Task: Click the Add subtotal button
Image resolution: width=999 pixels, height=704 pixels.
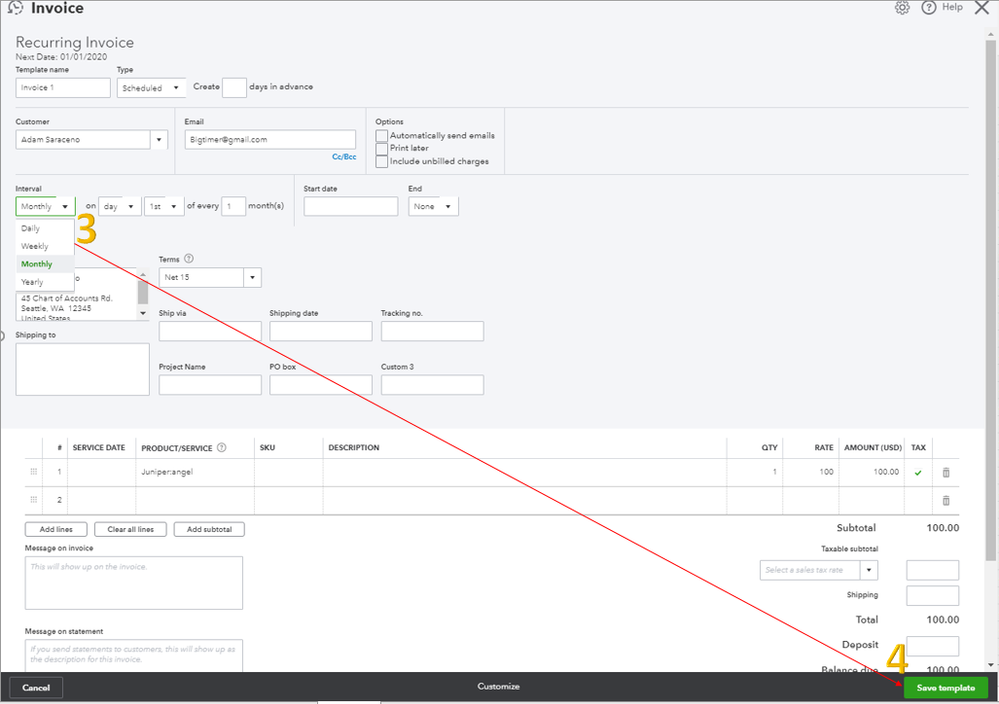Action: click(x=209, y=529)
